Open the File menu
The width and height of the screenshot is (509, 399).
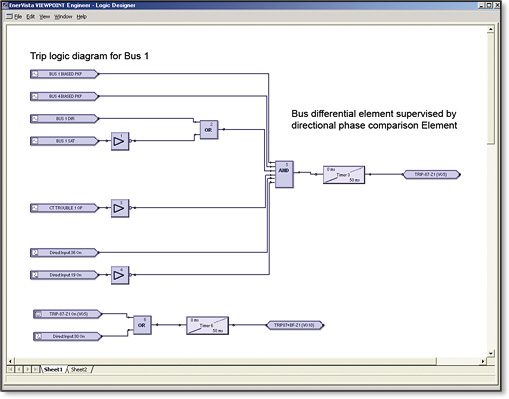(x=18, y=17)
